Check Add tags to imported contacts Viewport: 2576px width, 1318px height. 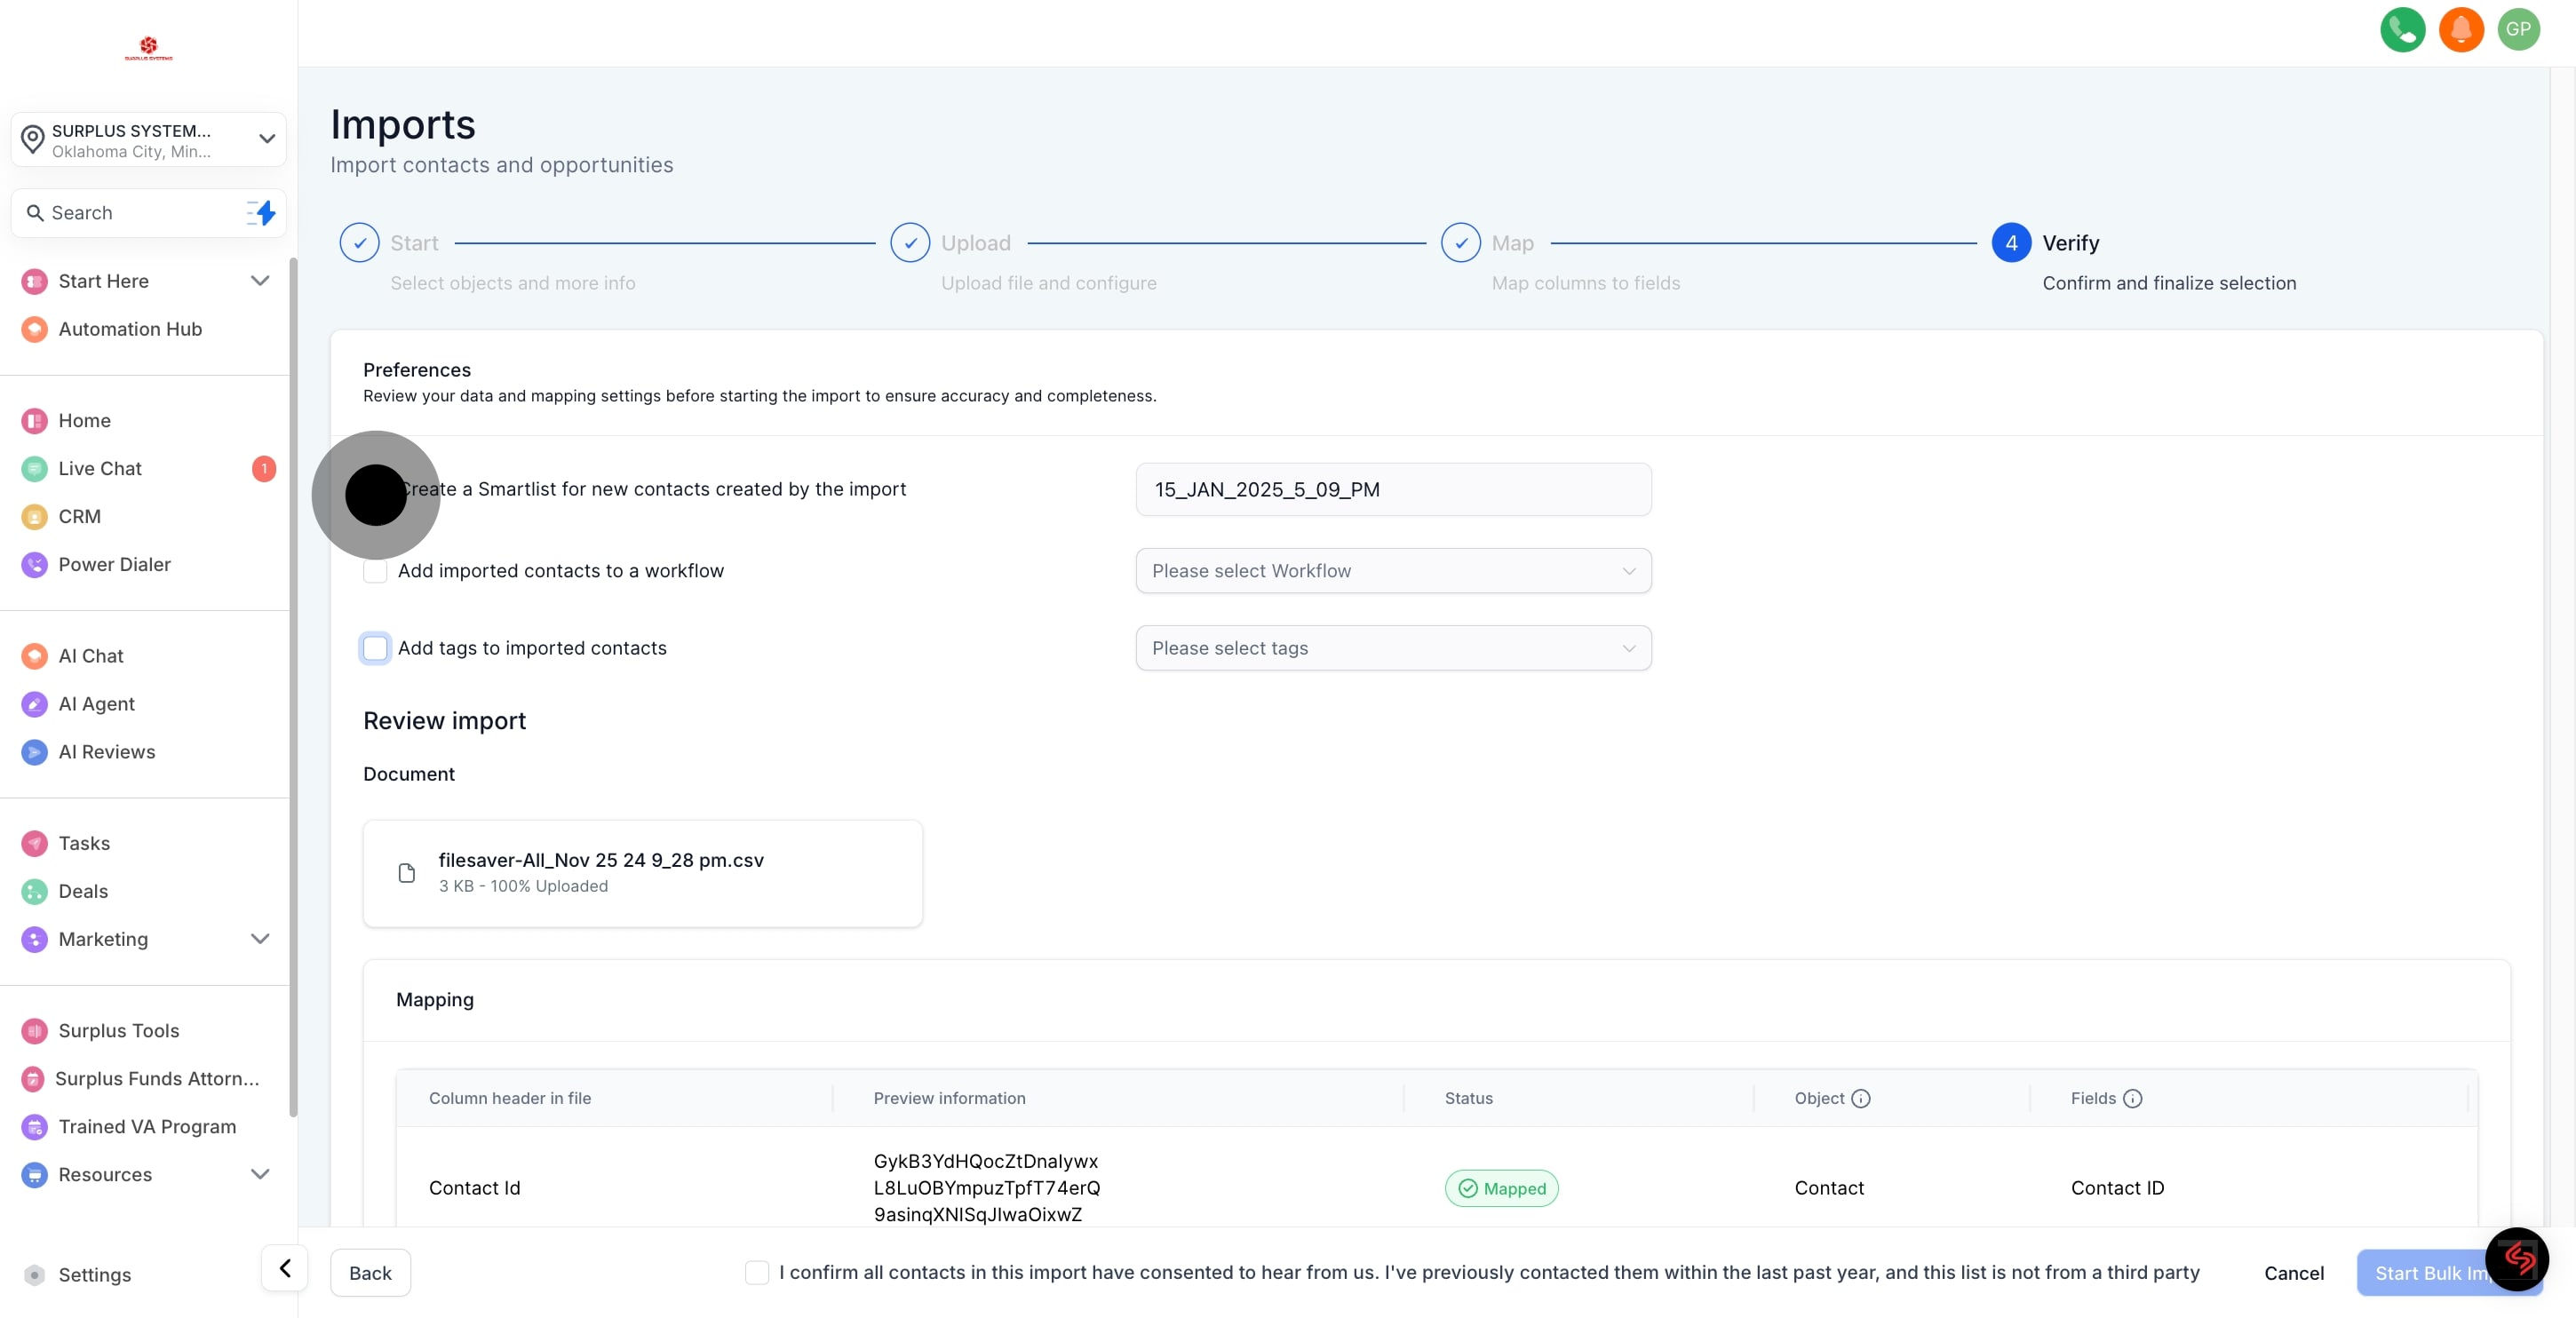(375, 648)
